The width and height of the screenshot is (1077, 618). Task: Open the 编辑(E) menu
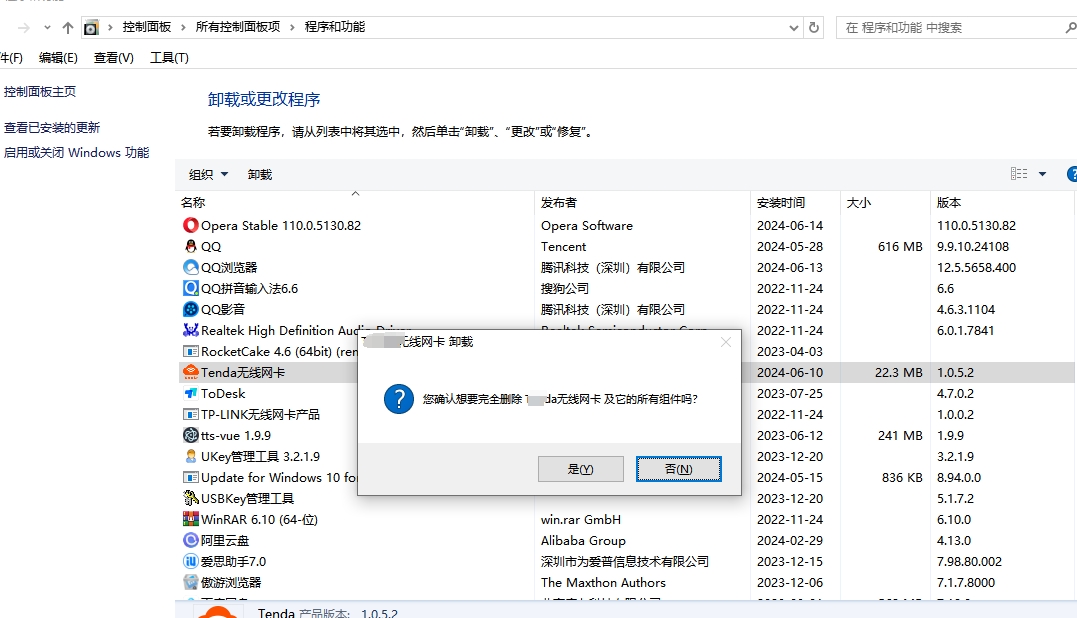[x=58, y=58]
